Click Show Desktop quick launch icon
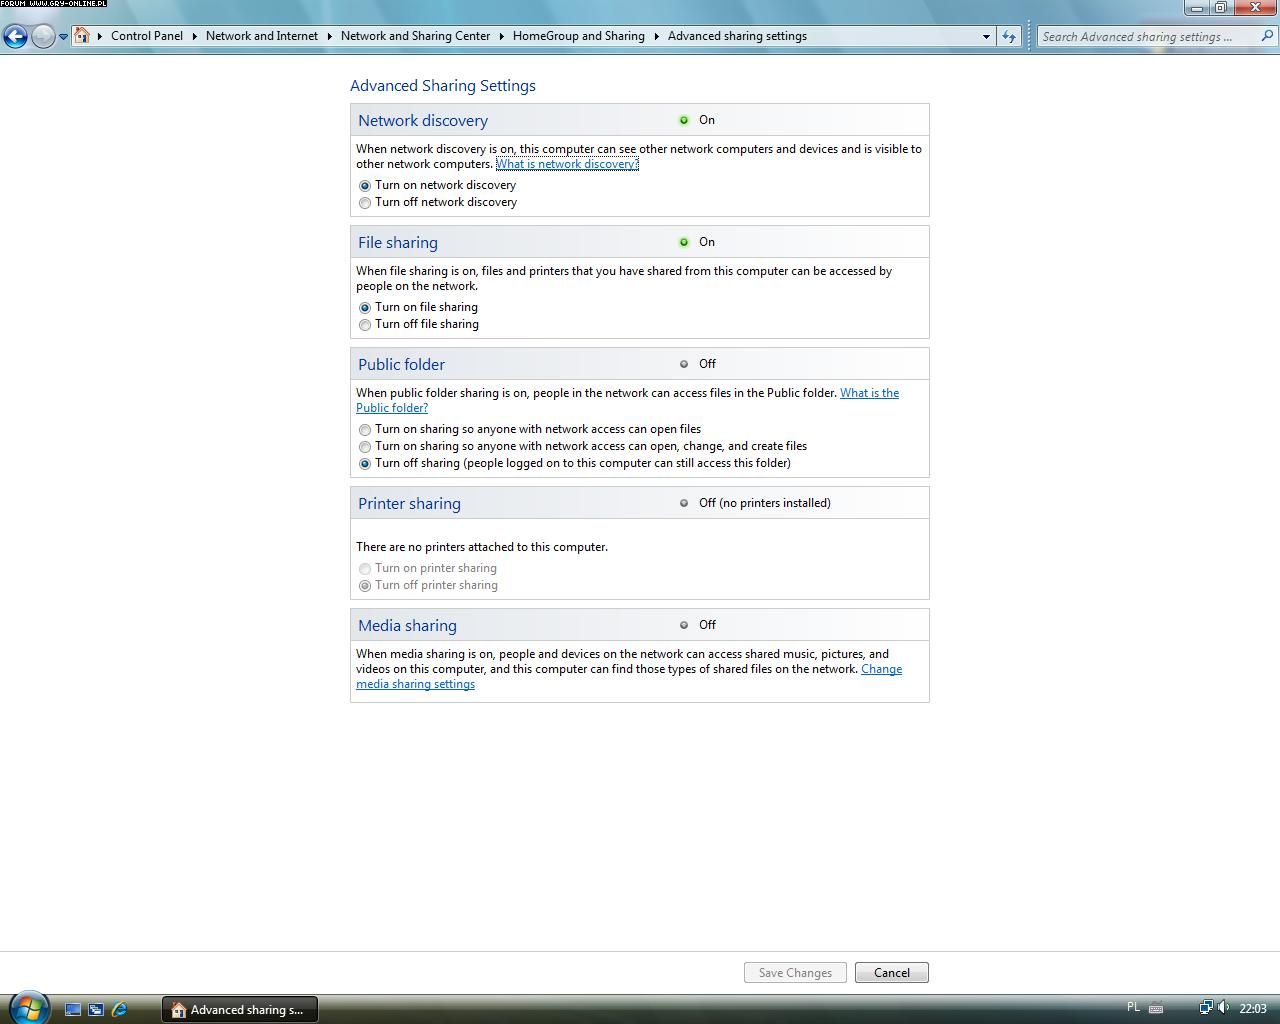Image resolution: width=1280 pixels, height=1024 pixels. 73,1010
